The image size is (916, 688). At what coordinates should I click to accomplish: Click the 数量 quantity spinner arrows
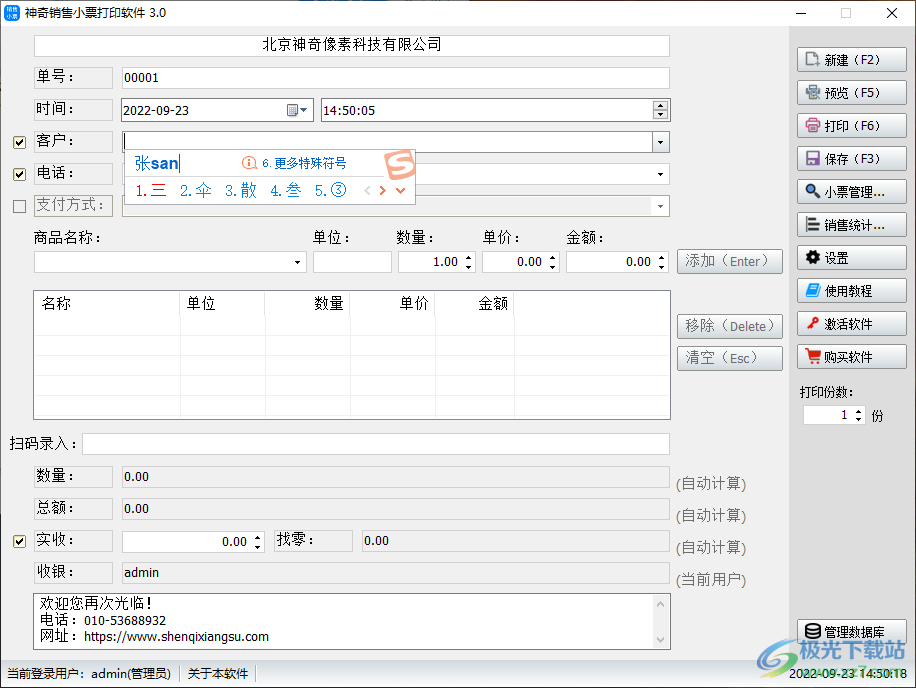coord(469,262)
